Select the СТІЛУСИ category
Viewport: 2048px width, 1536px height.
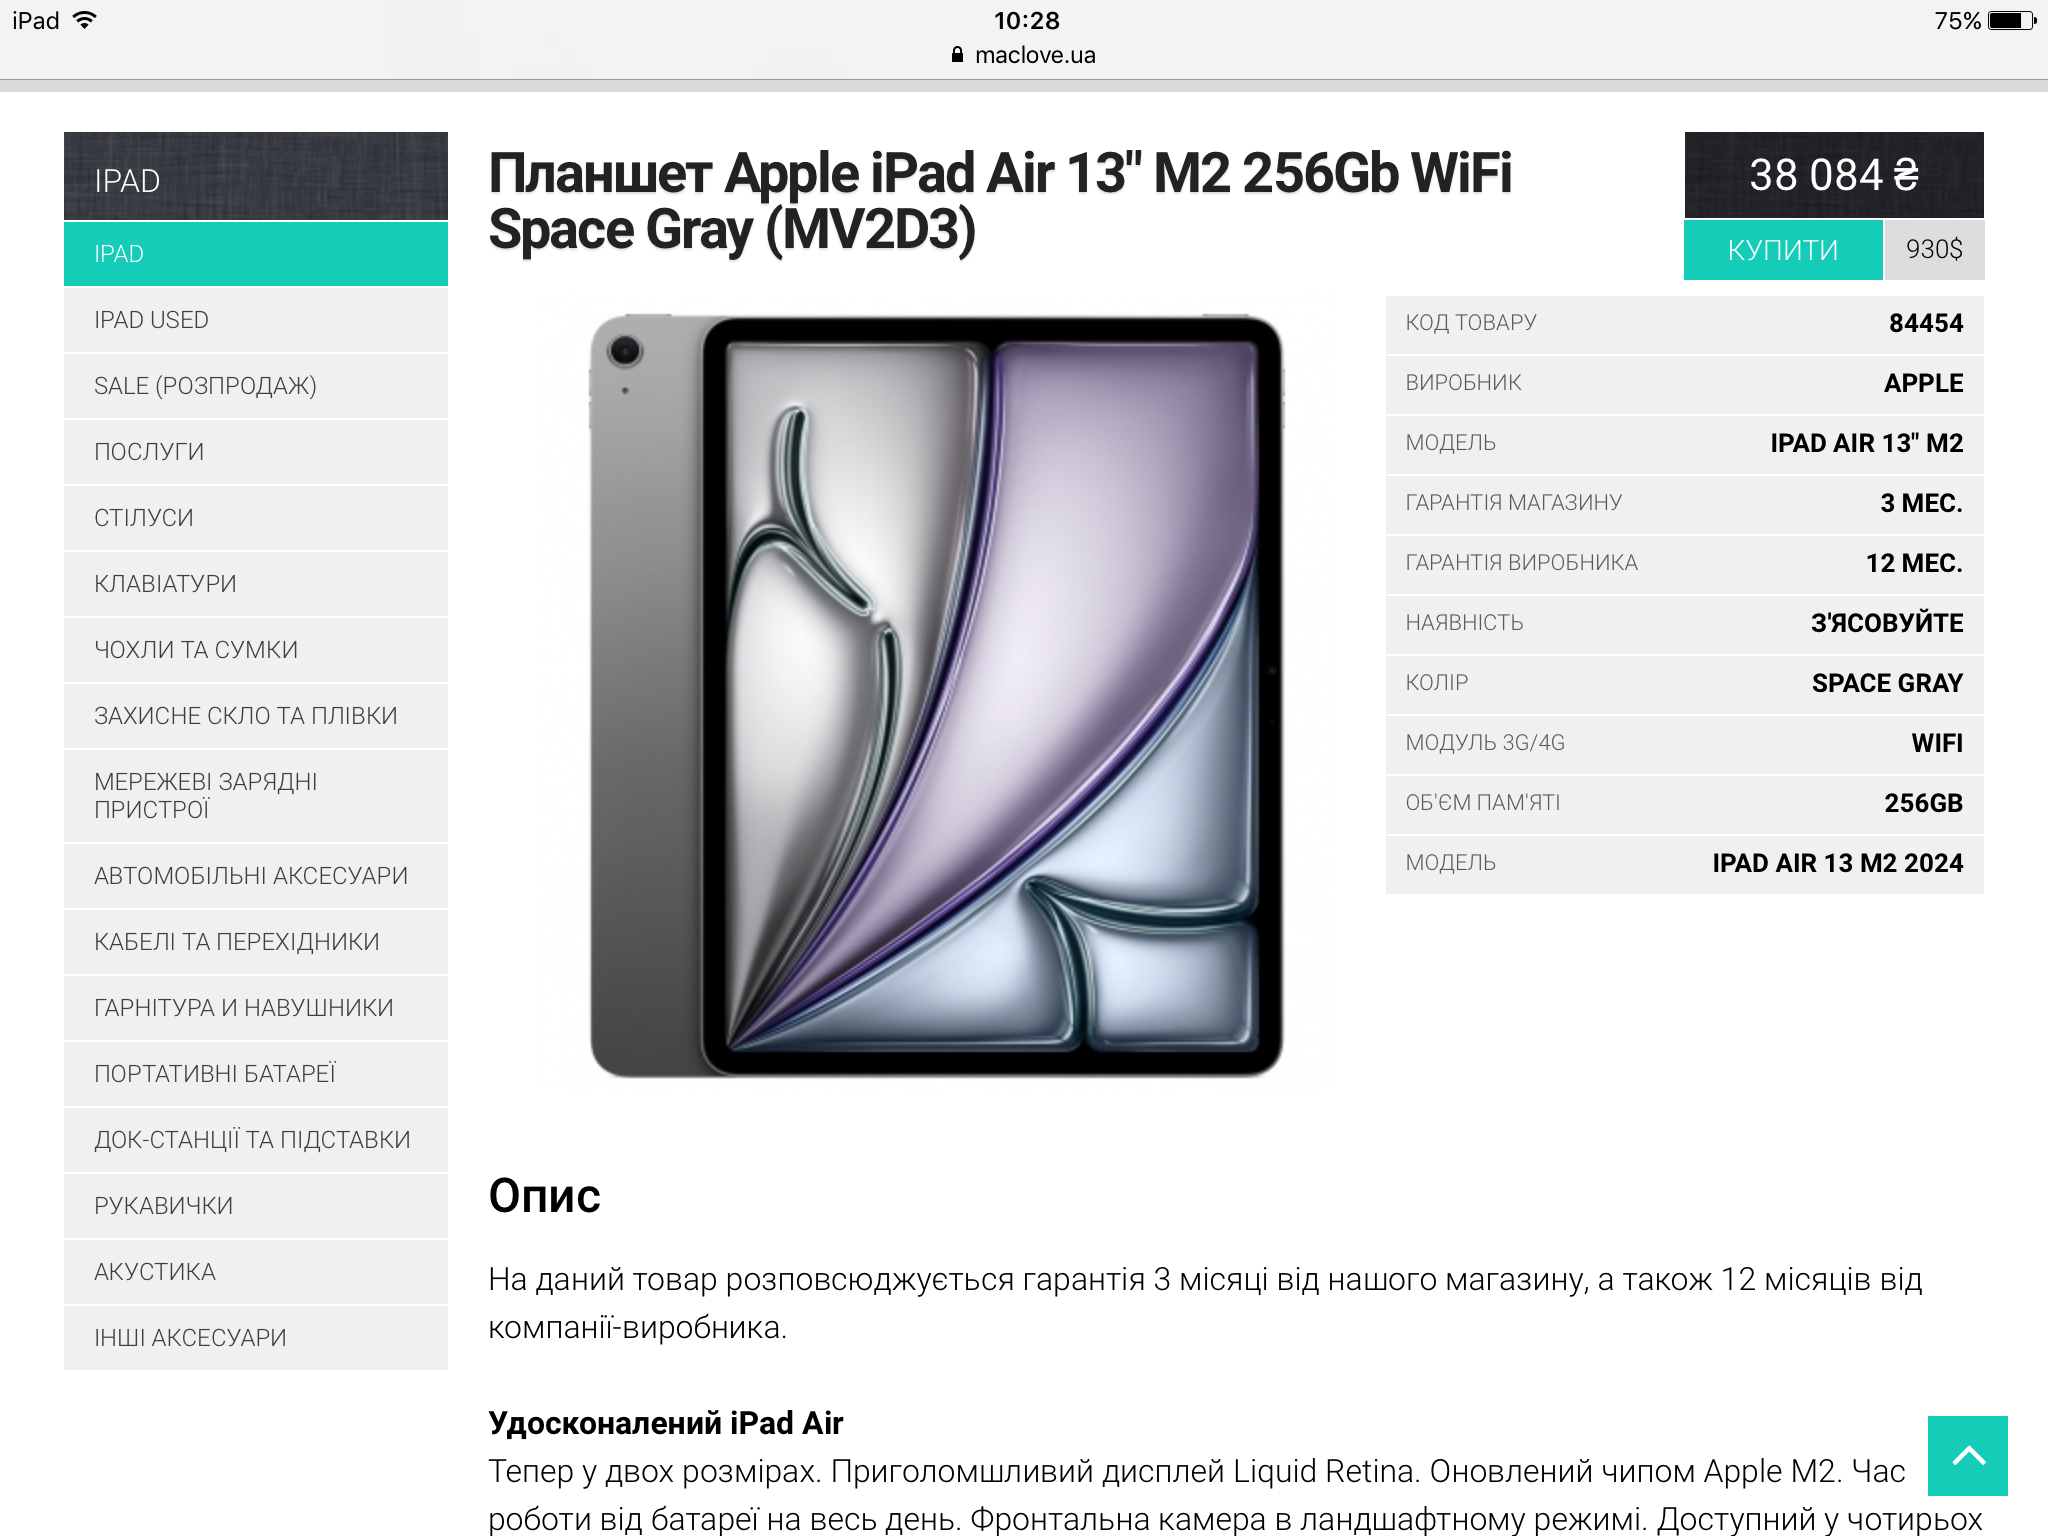[256, 518]
